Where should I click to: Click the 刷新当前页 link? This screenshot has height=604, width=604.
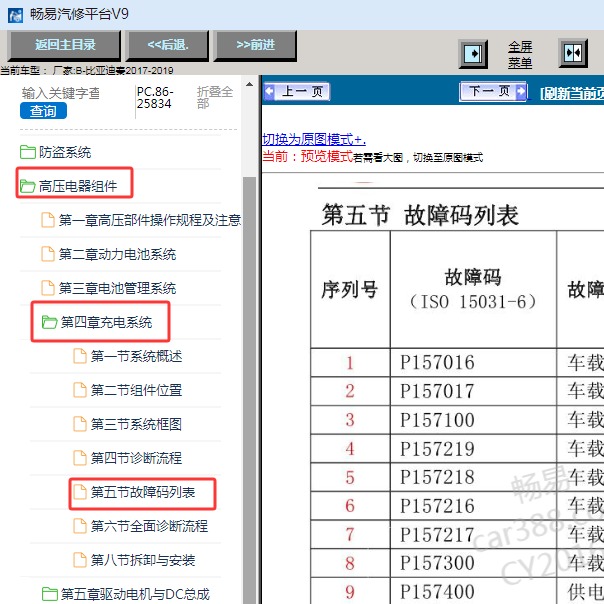click(572, 94)
